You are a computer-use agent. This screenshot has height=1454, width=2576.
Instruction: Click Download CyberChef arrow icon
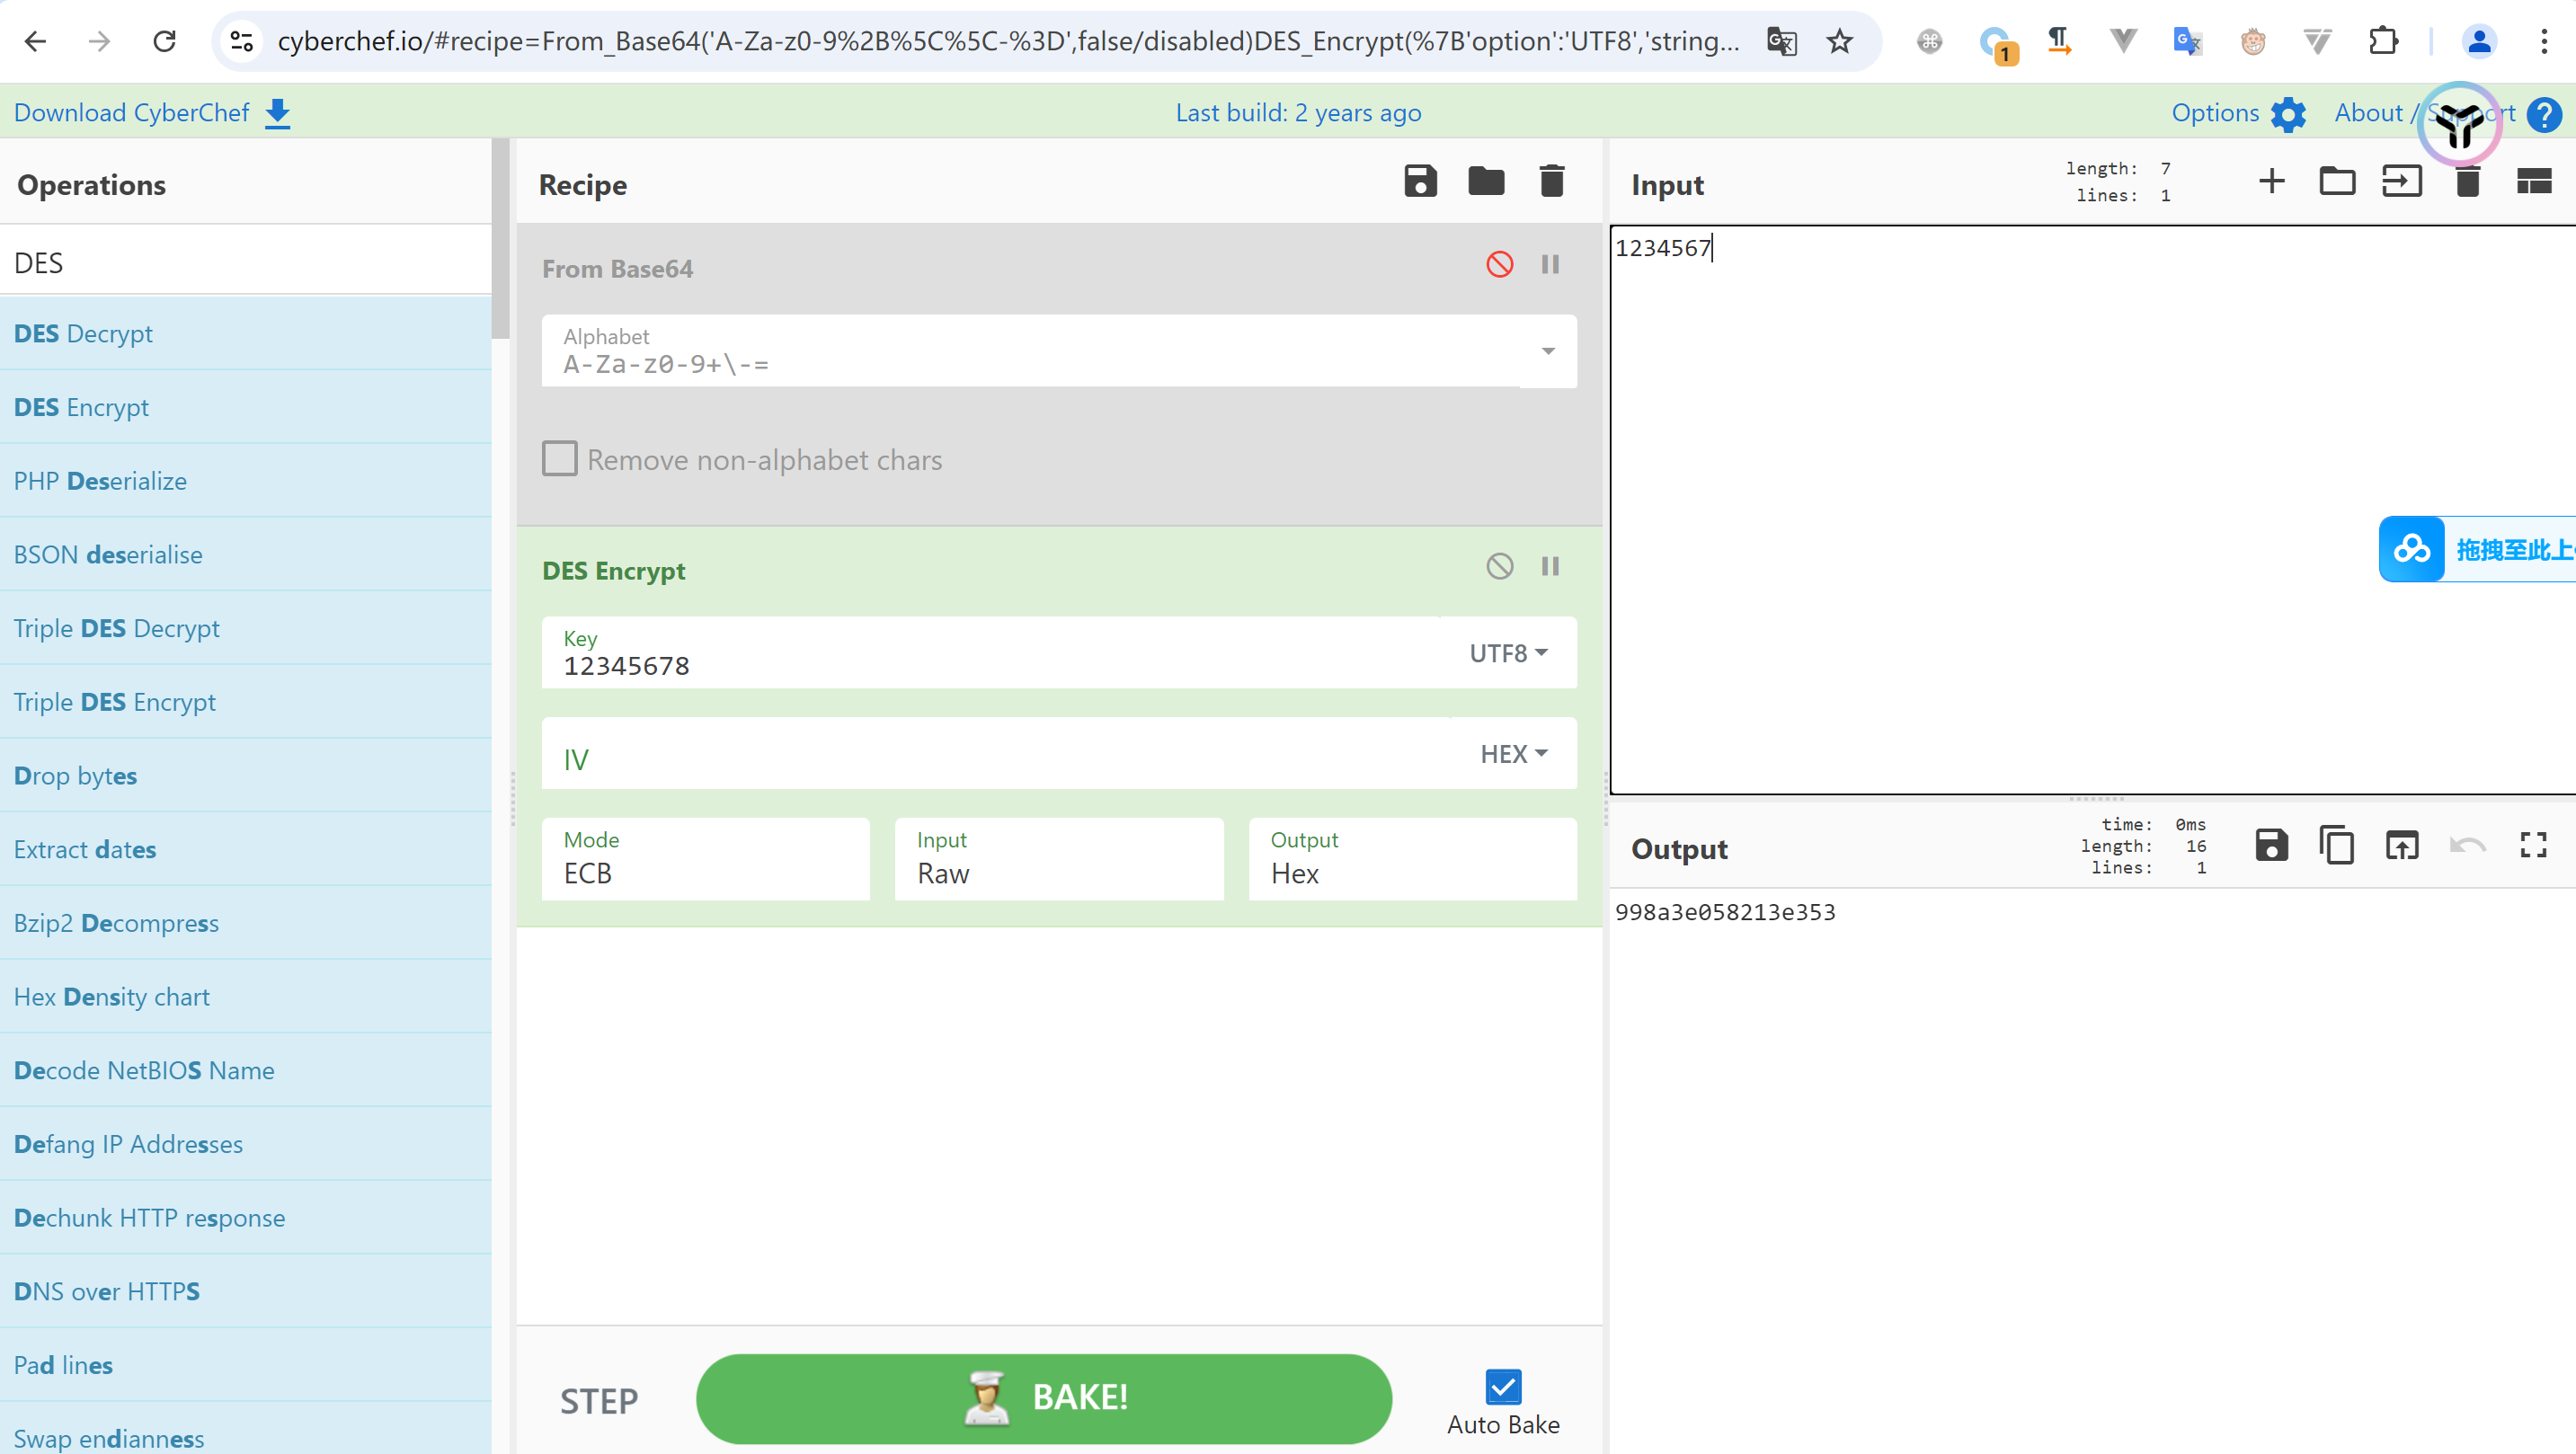click(278, 113)
